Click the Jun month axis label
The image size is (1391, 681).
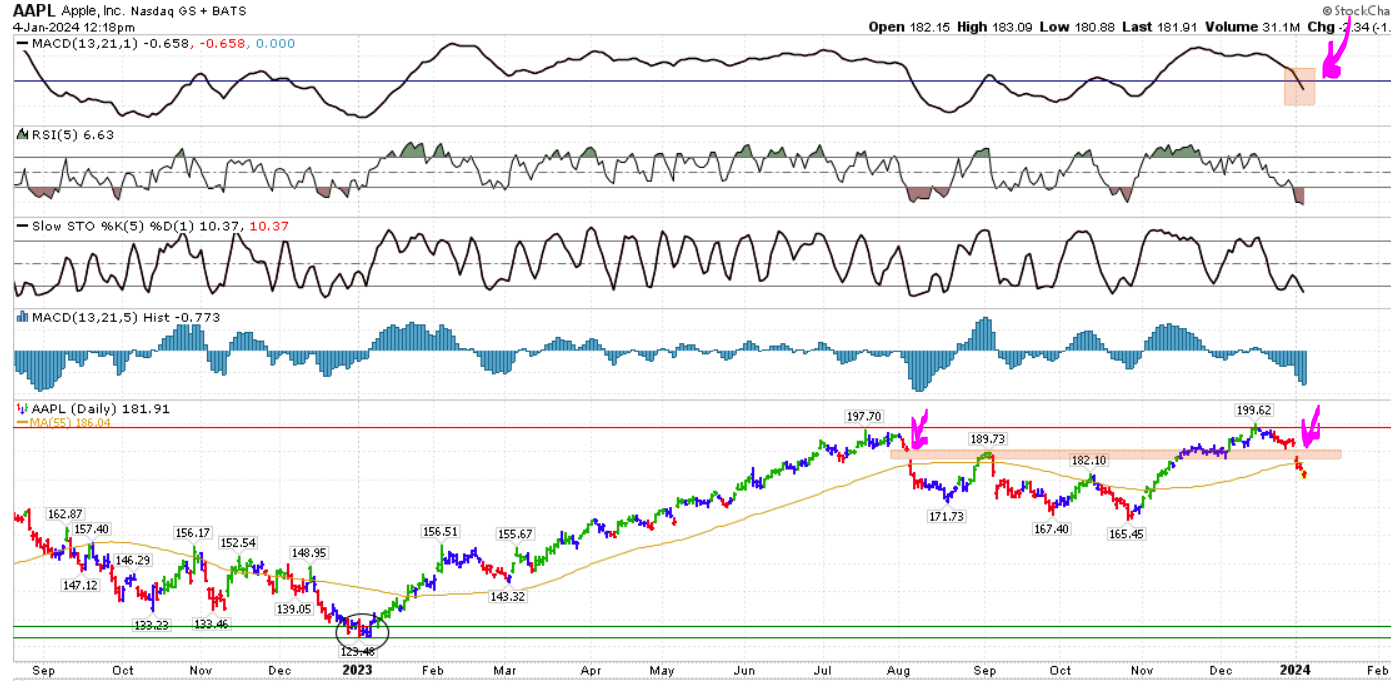click(x=744, y=671)
